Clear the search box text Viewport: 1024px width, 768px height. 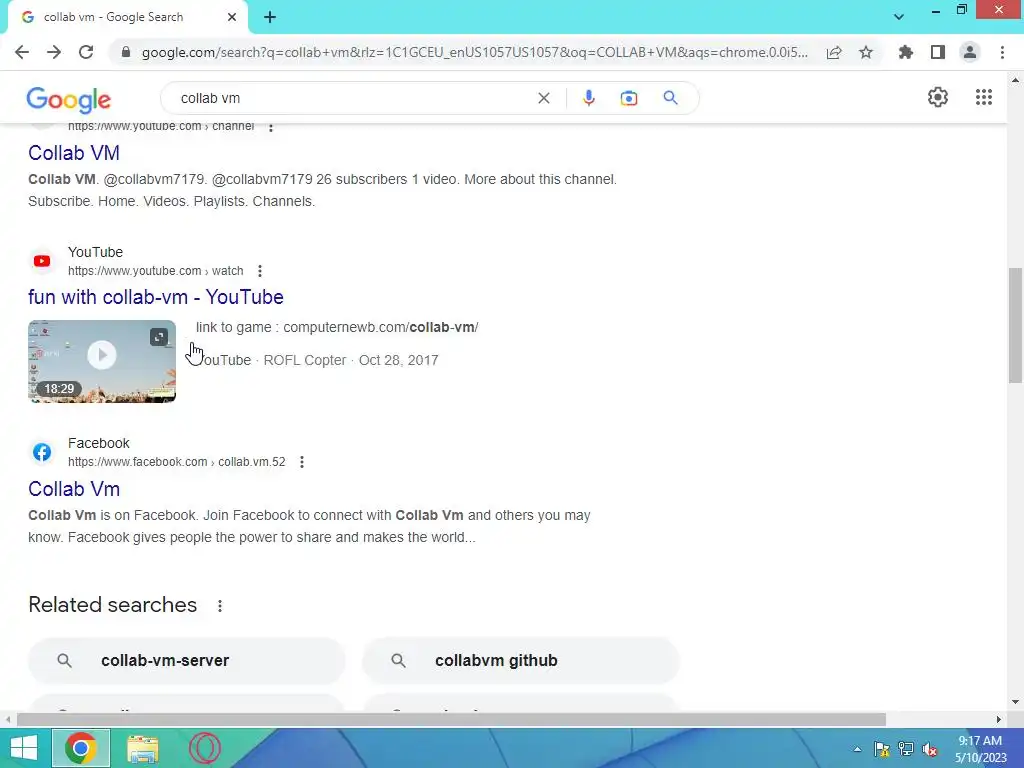[x=543, y=98]
